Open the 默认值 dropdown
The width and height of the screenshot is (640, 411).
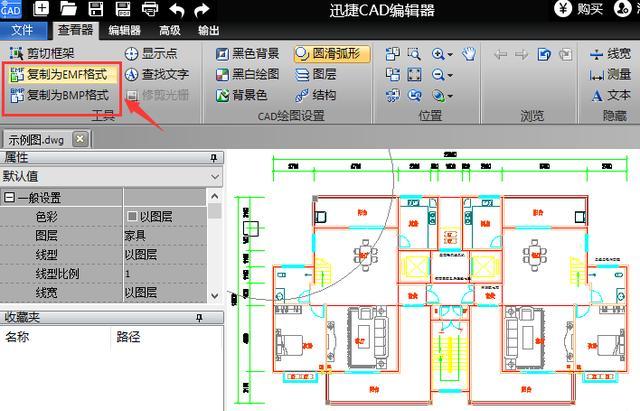215,177
